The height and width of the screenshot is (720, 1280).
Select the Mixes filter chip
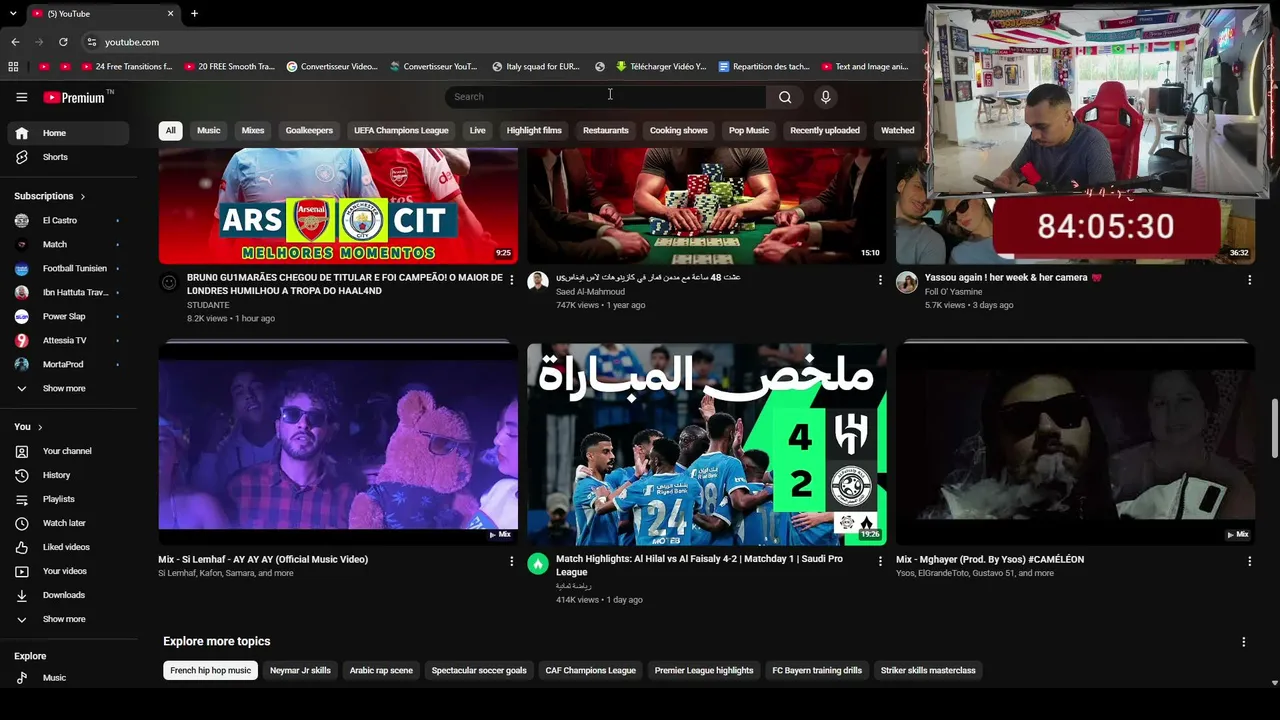[x=253, y=130]
